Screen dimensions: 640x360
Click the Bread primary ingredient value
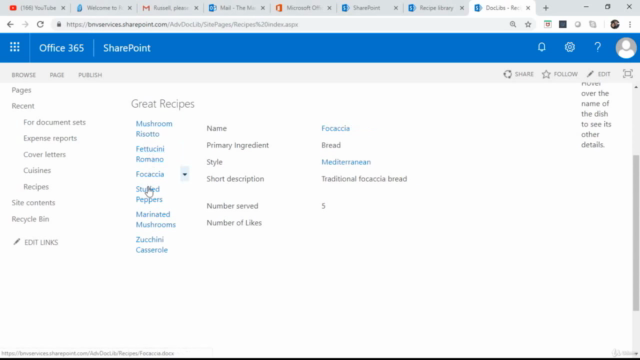point(331,145)
